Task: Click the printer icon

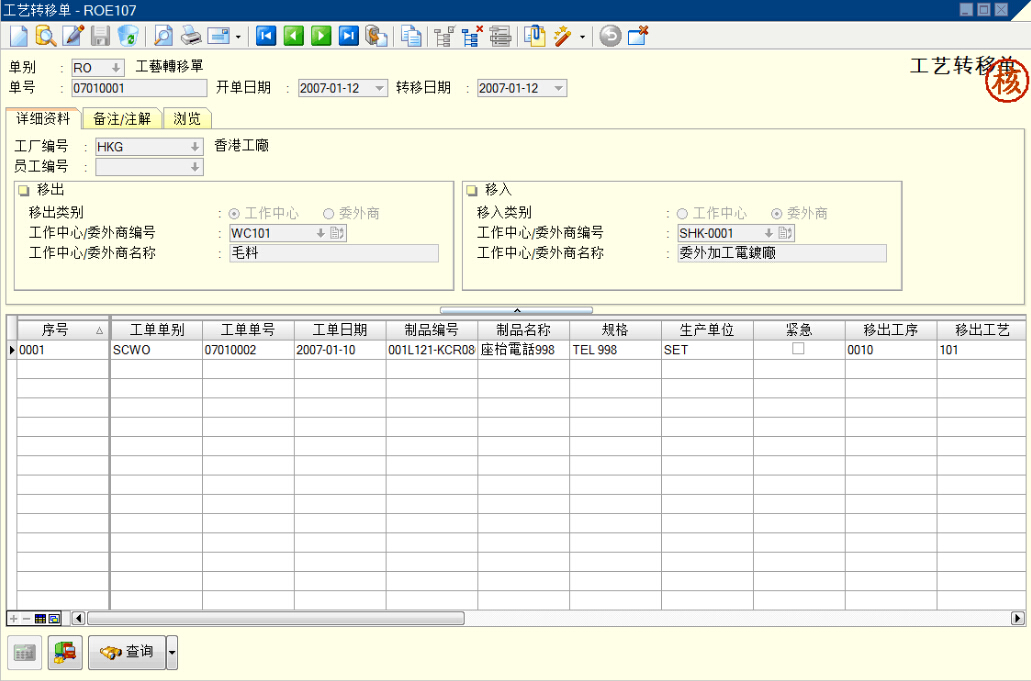Action: [x=191, y=35]
